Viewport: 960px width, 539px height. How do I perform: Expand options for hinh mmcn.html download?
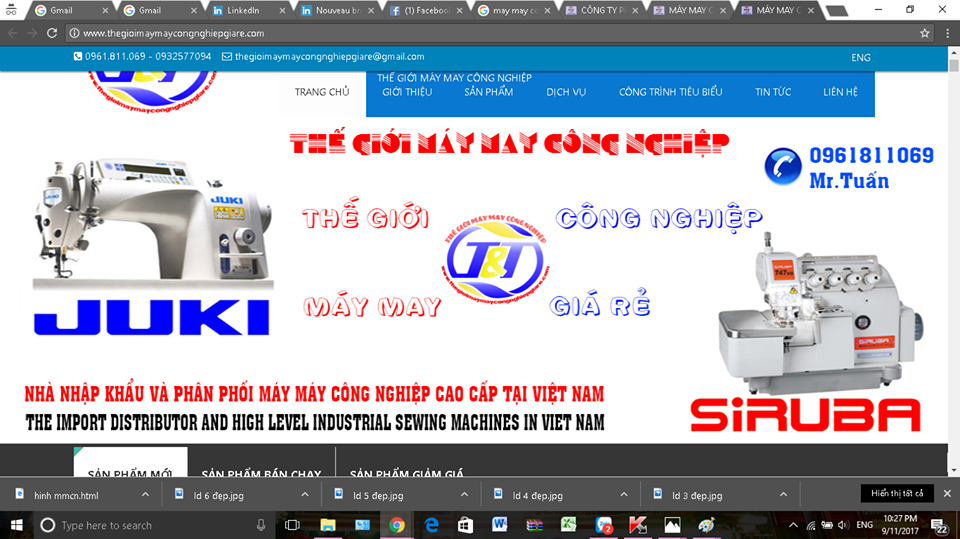145,494
